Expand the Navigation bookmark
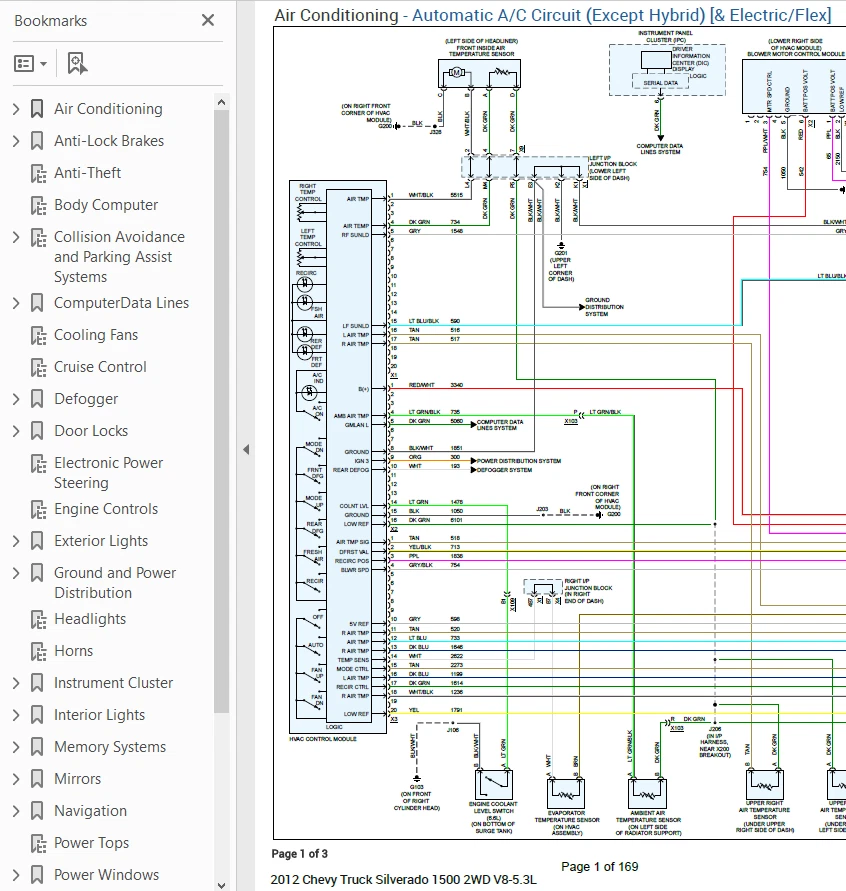 (x=14, y=811)
